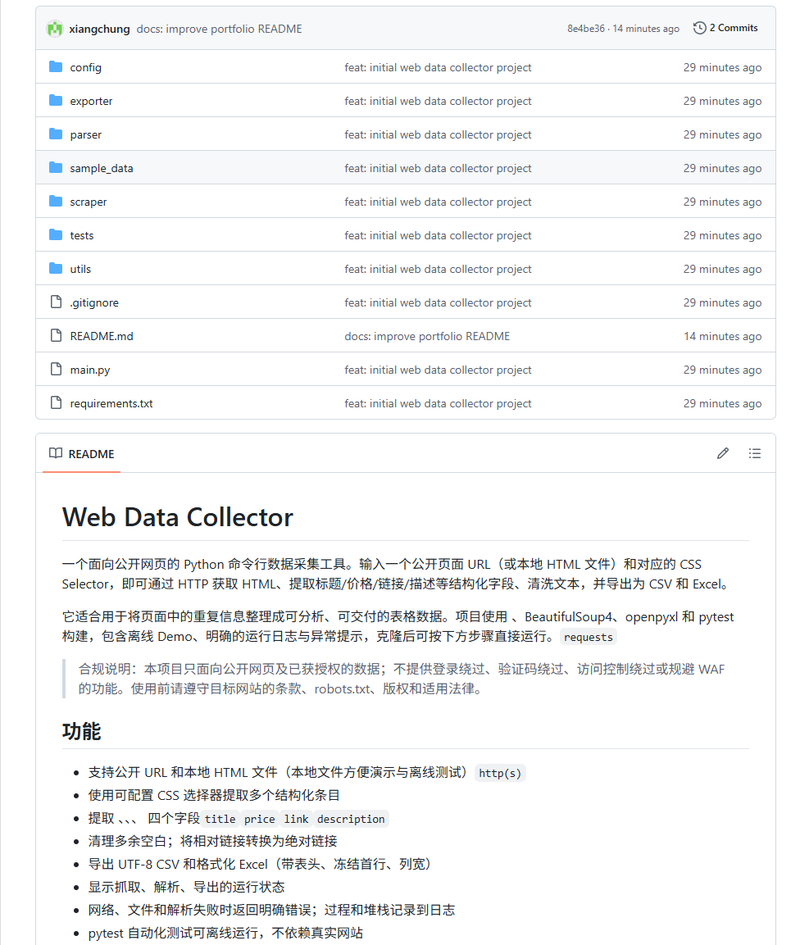This screenshot has height=945, width=800.
Task: Open the xiangchung username link
Action: pyautogui.click(x=99, y=29)
